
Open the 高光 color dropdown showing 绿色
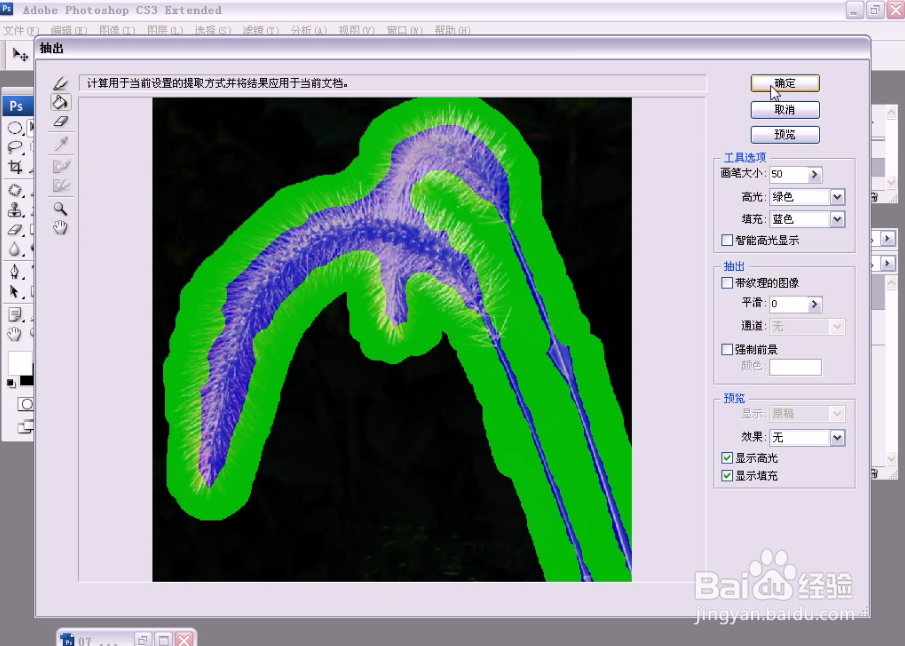point(807,197)
